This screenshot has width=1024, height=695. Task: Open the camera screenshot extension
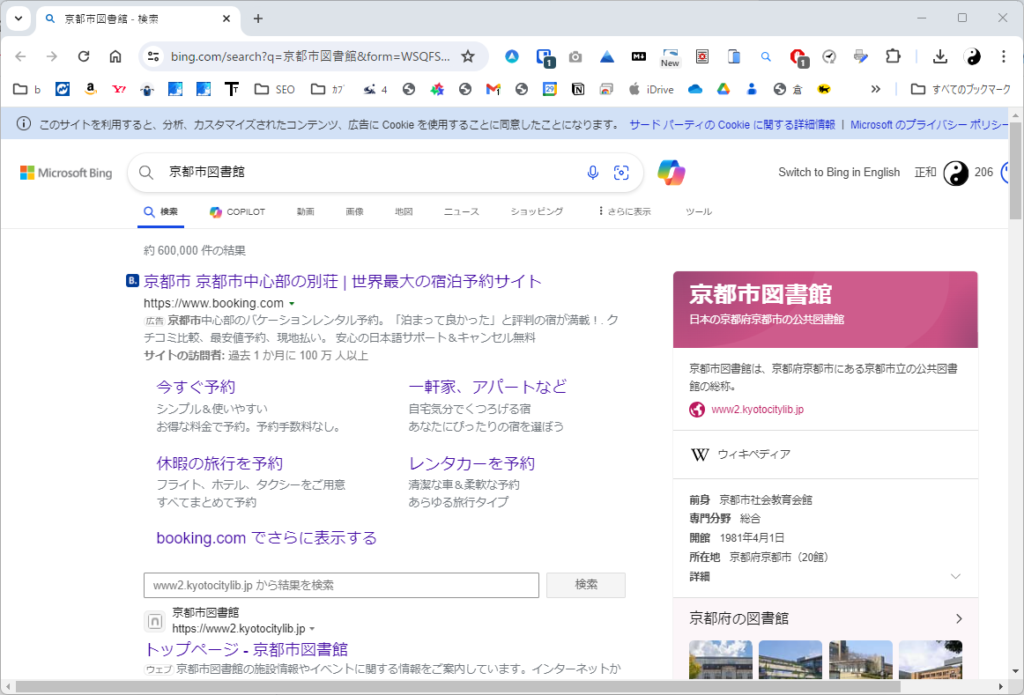click(575, 57)
